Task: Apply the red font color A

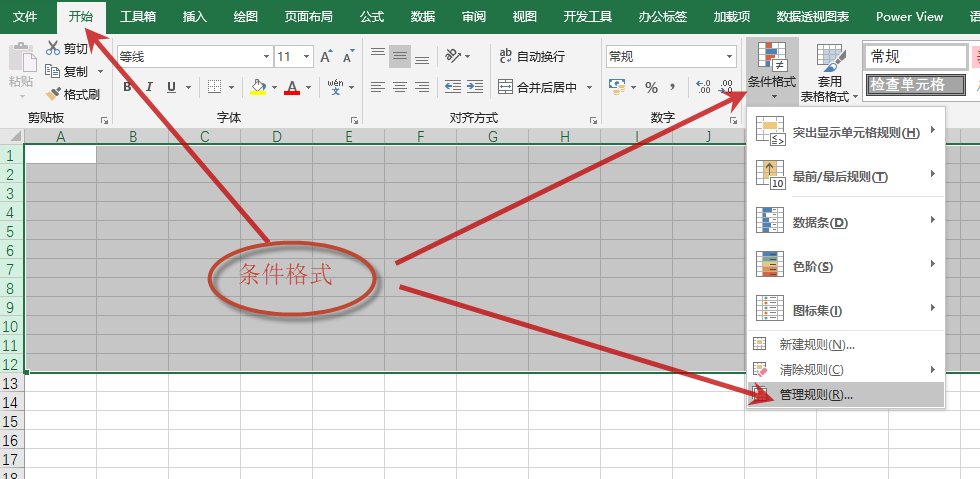Action: point(292,87)
